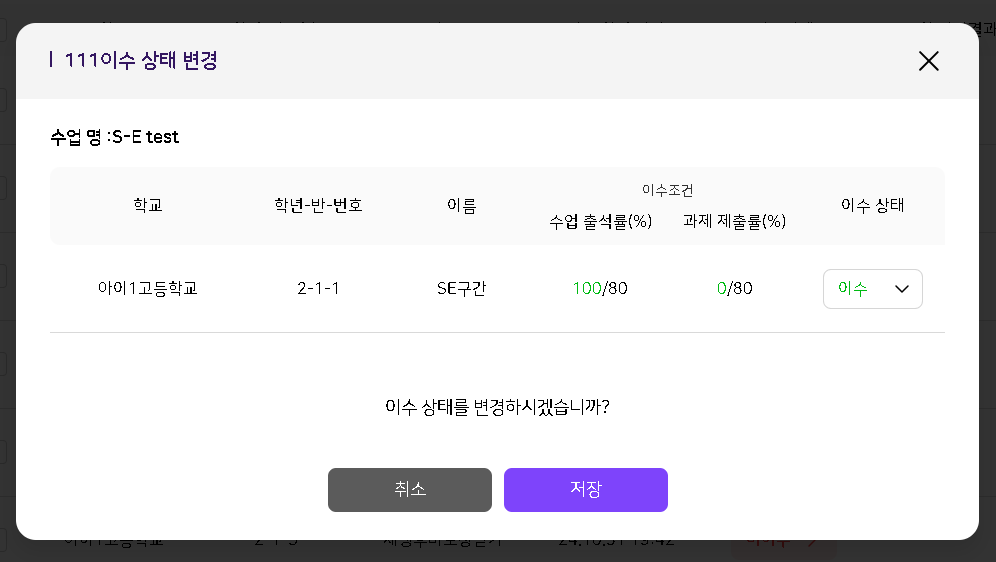This screenshot has height=562, width=996.
Task: Save changes with the 저장 button
Action: pos(585,490)
